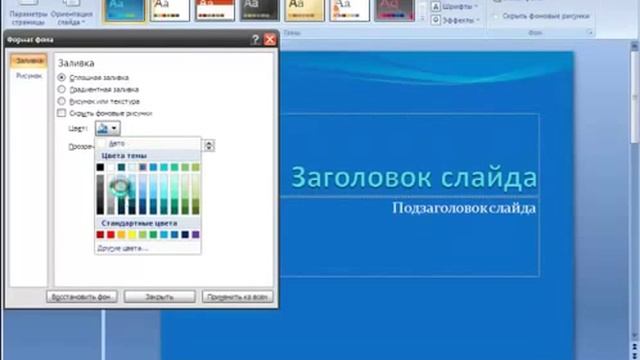Screen dimensions: 640x360
Task: Pick the white theme color swatch
Action: (x=111, y=167)
